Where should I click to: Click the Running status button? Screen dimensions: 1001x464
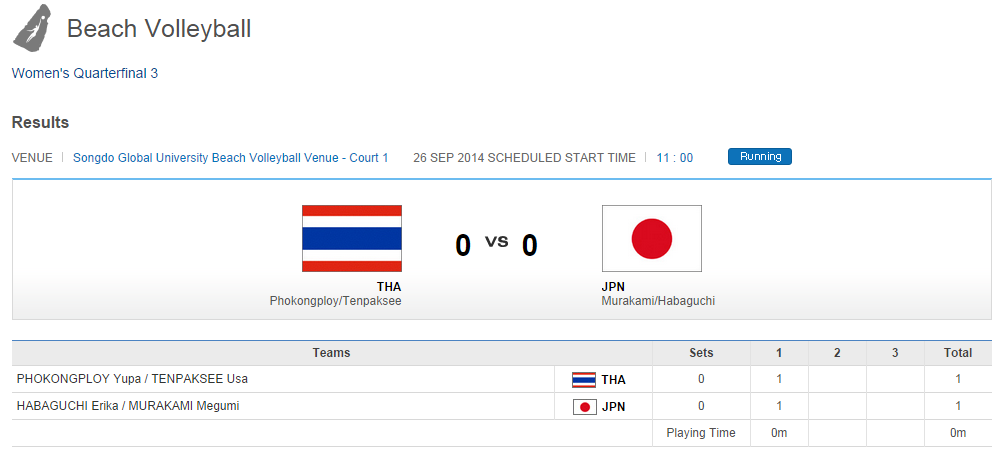pos(760,157)
